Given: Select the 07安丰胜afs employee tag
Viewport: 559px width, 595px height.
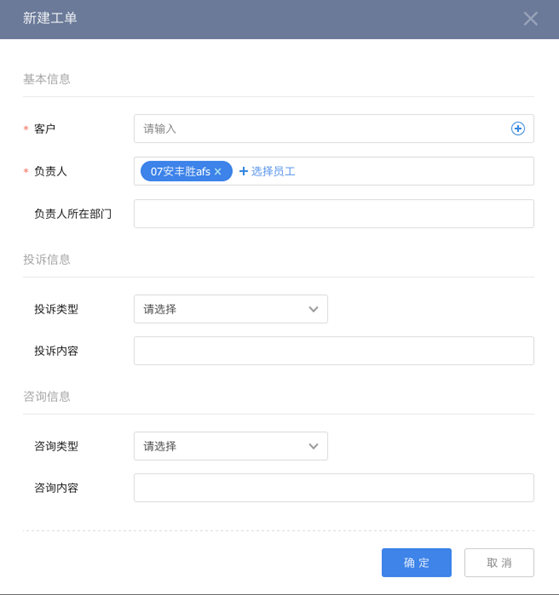Looking at the screenshot, I should [180, 172].
